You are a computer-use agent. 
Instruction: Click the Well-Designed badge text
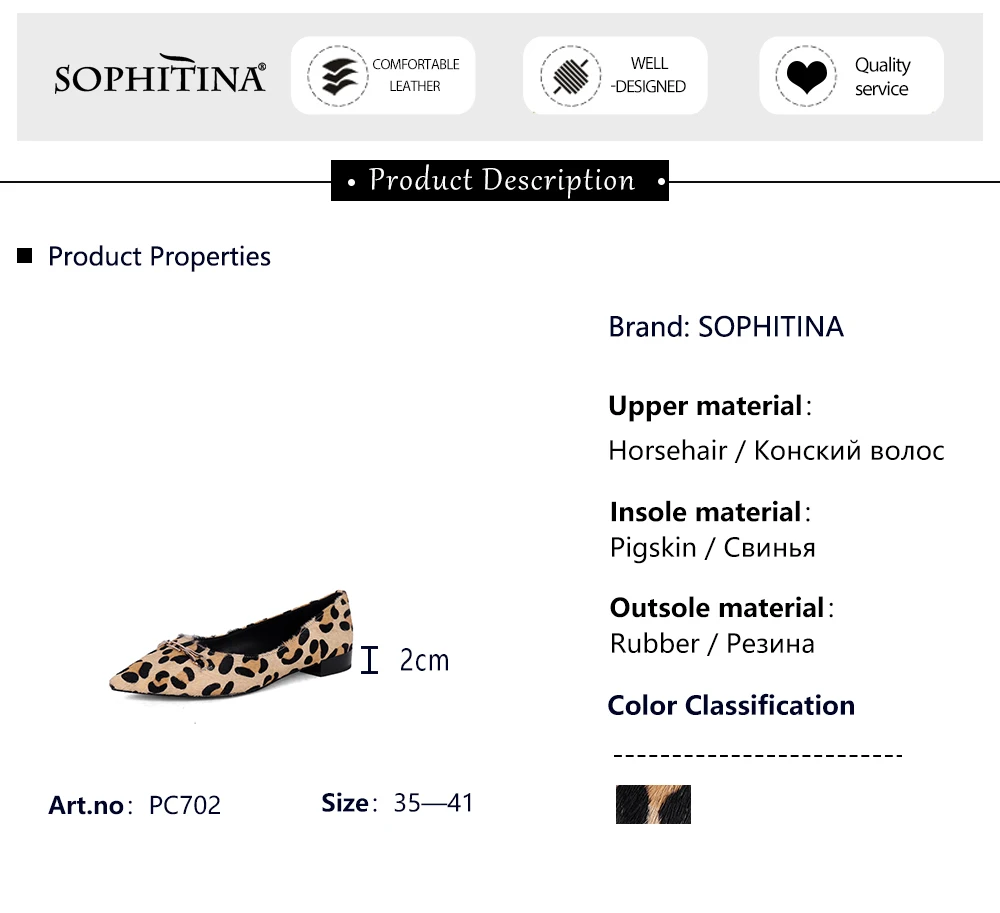tap(649, 76)
